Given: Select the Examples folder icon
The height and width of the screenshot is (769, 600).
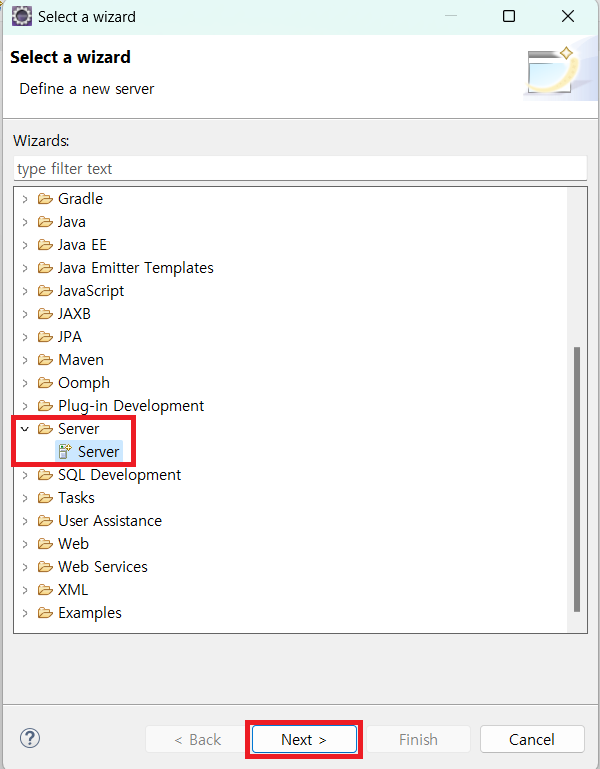Looking at the screenshot, I should pos(45,613).
